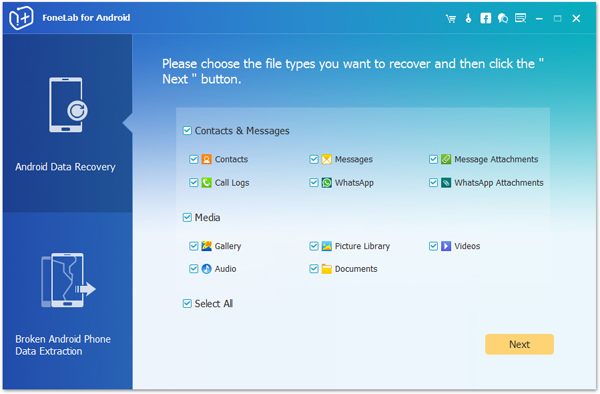The image size is (600, 394).
Task: Click the broken phone extraction icon
Action: point(68,280)
